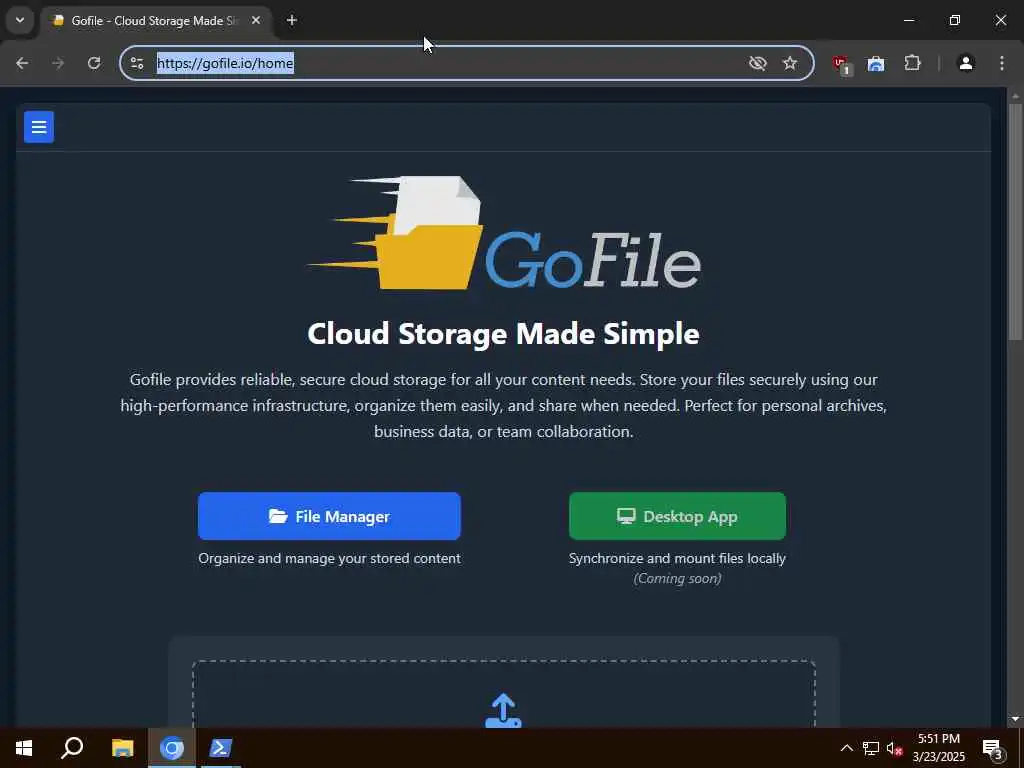This screenshot has height=768, width=1024.
Task: Click the scrollbar up arrow
Action: coord(1015,96)
